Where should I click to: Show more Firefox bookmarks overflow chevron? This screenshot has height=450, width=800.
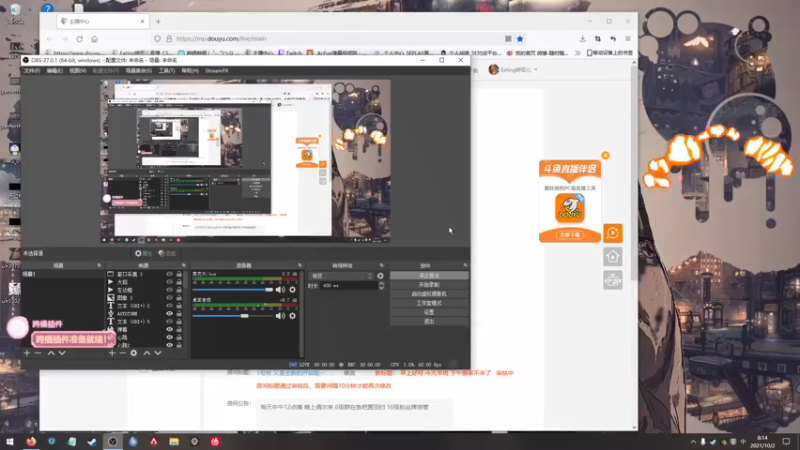pyautogui.click(x=578, y=53)
